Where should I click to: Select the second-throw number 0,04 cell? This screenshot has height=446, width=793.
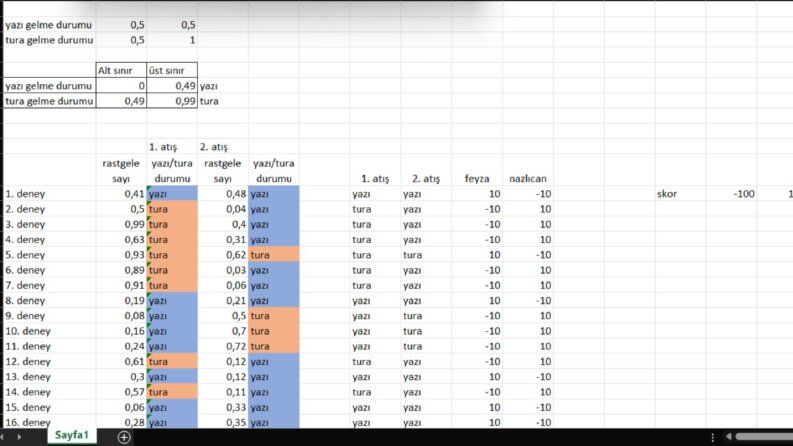[x=223, y=209]
